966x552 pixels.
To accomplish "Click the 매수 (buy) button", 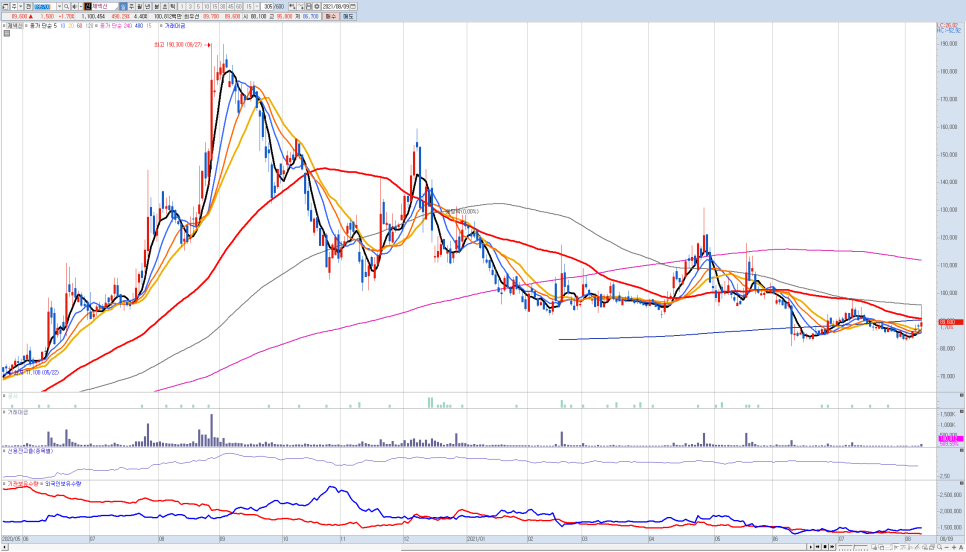I will tap(331, 17).
